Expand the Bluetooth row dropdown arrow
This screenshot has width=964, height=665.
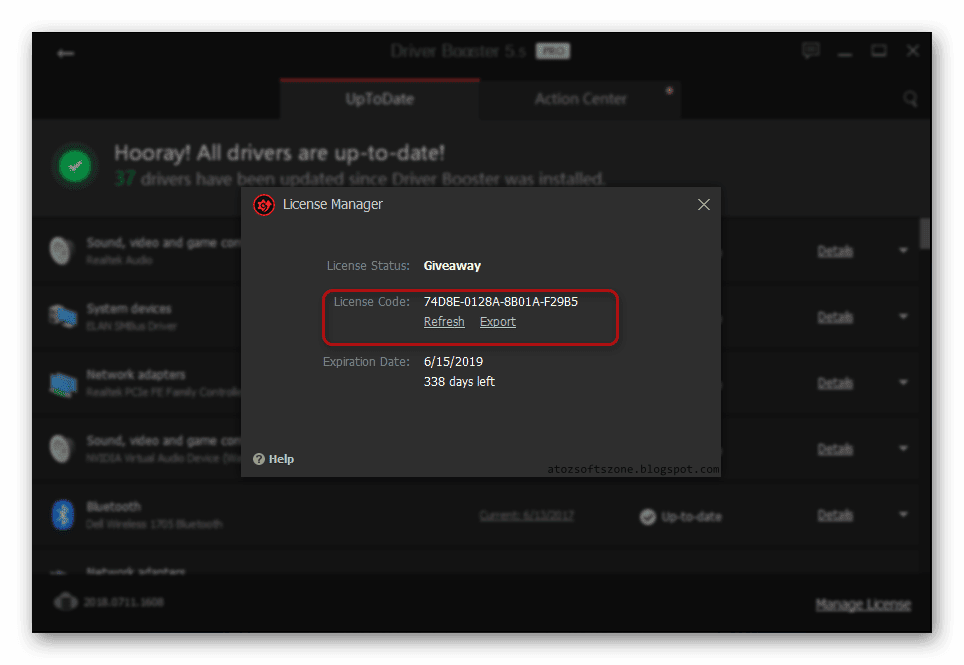tap(903, 514)
